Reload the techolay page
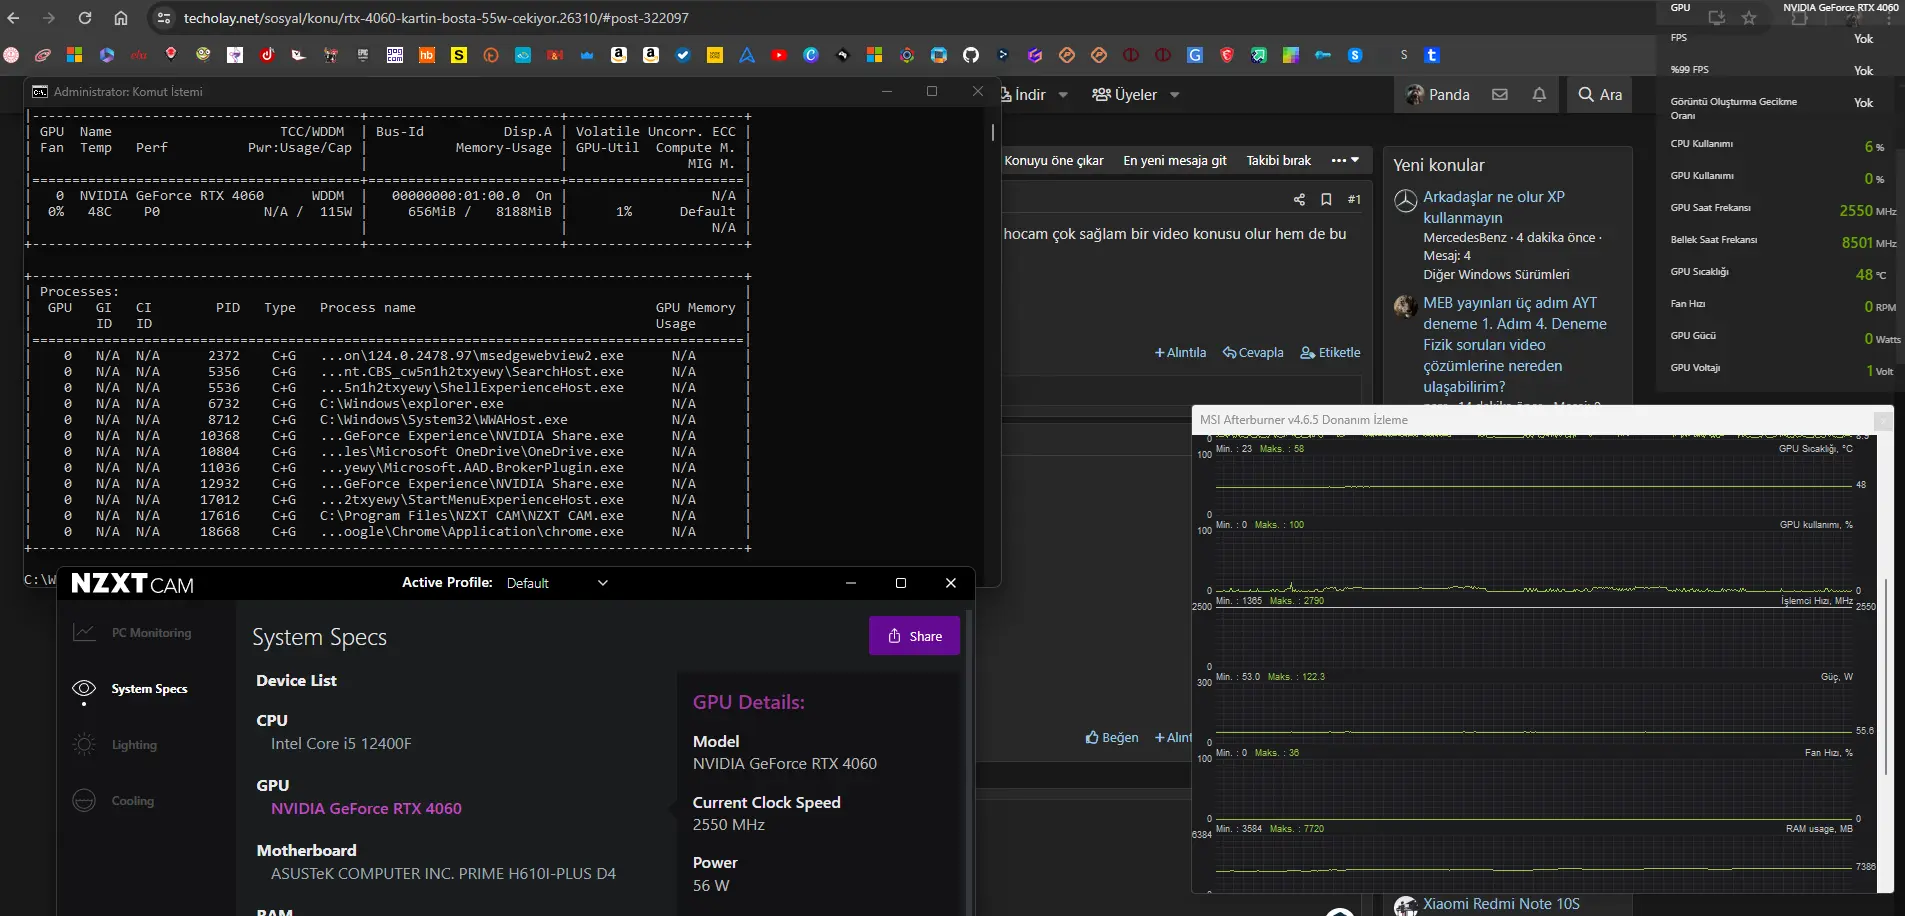1905x916 pixels. (85, 18)
